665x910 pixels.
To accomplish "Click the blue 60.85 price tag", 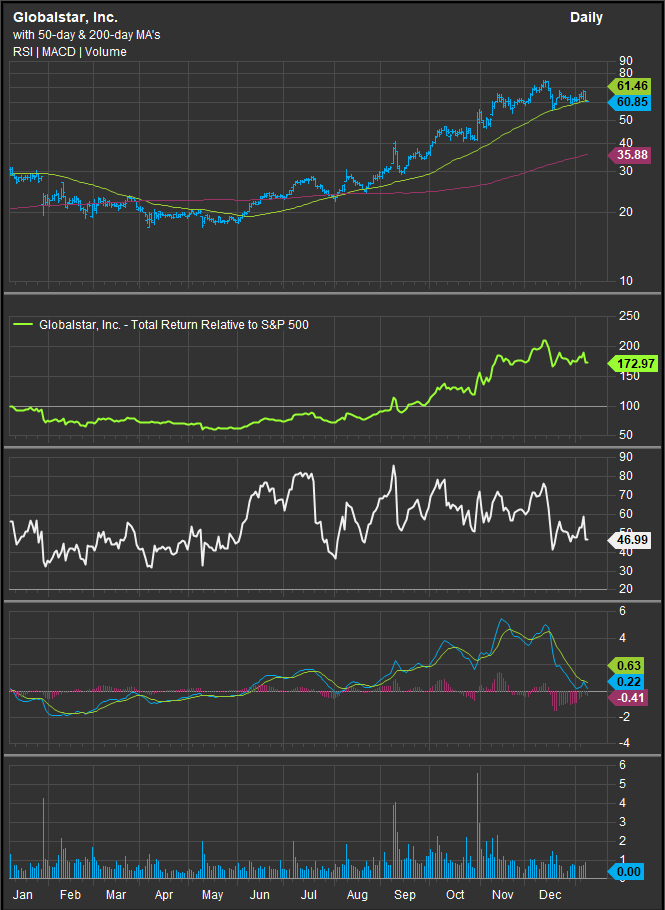I will pyautogui.click(x=632, y=102).
